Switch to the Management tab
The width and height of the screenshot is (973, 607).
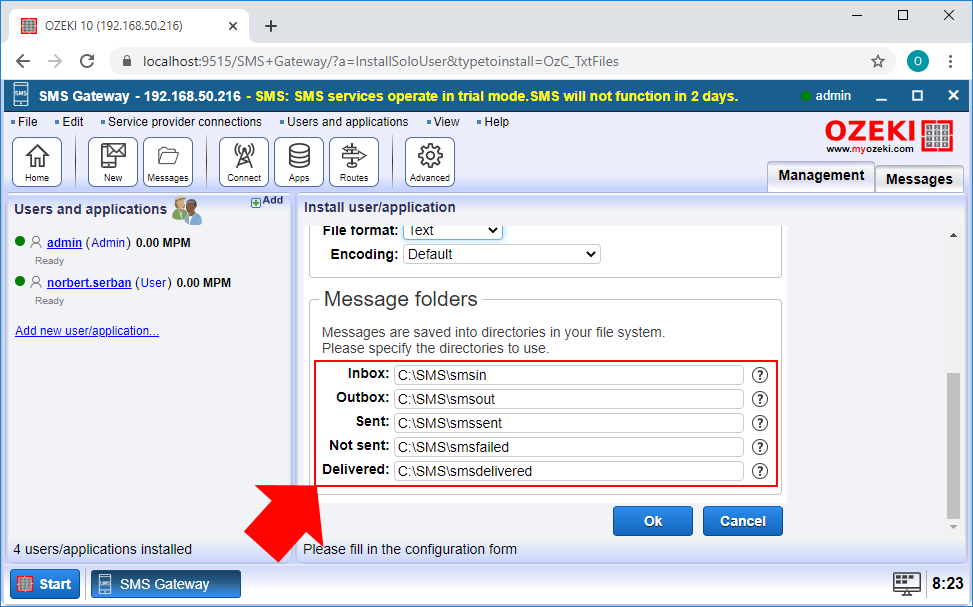click(821, 176)
